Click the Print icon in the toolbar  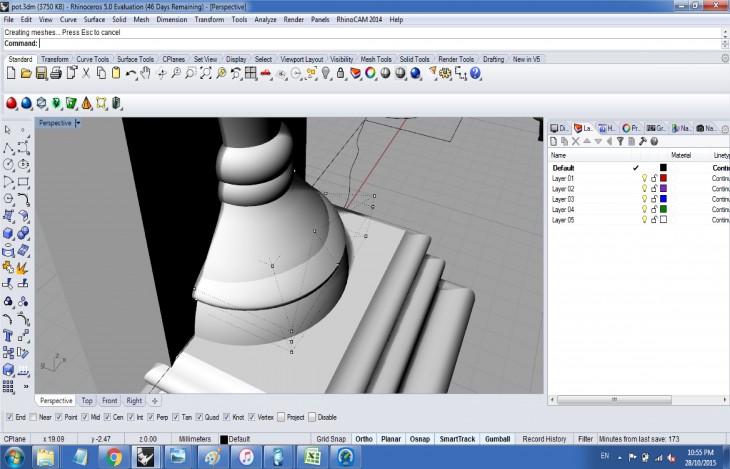[x=56, y=73]
